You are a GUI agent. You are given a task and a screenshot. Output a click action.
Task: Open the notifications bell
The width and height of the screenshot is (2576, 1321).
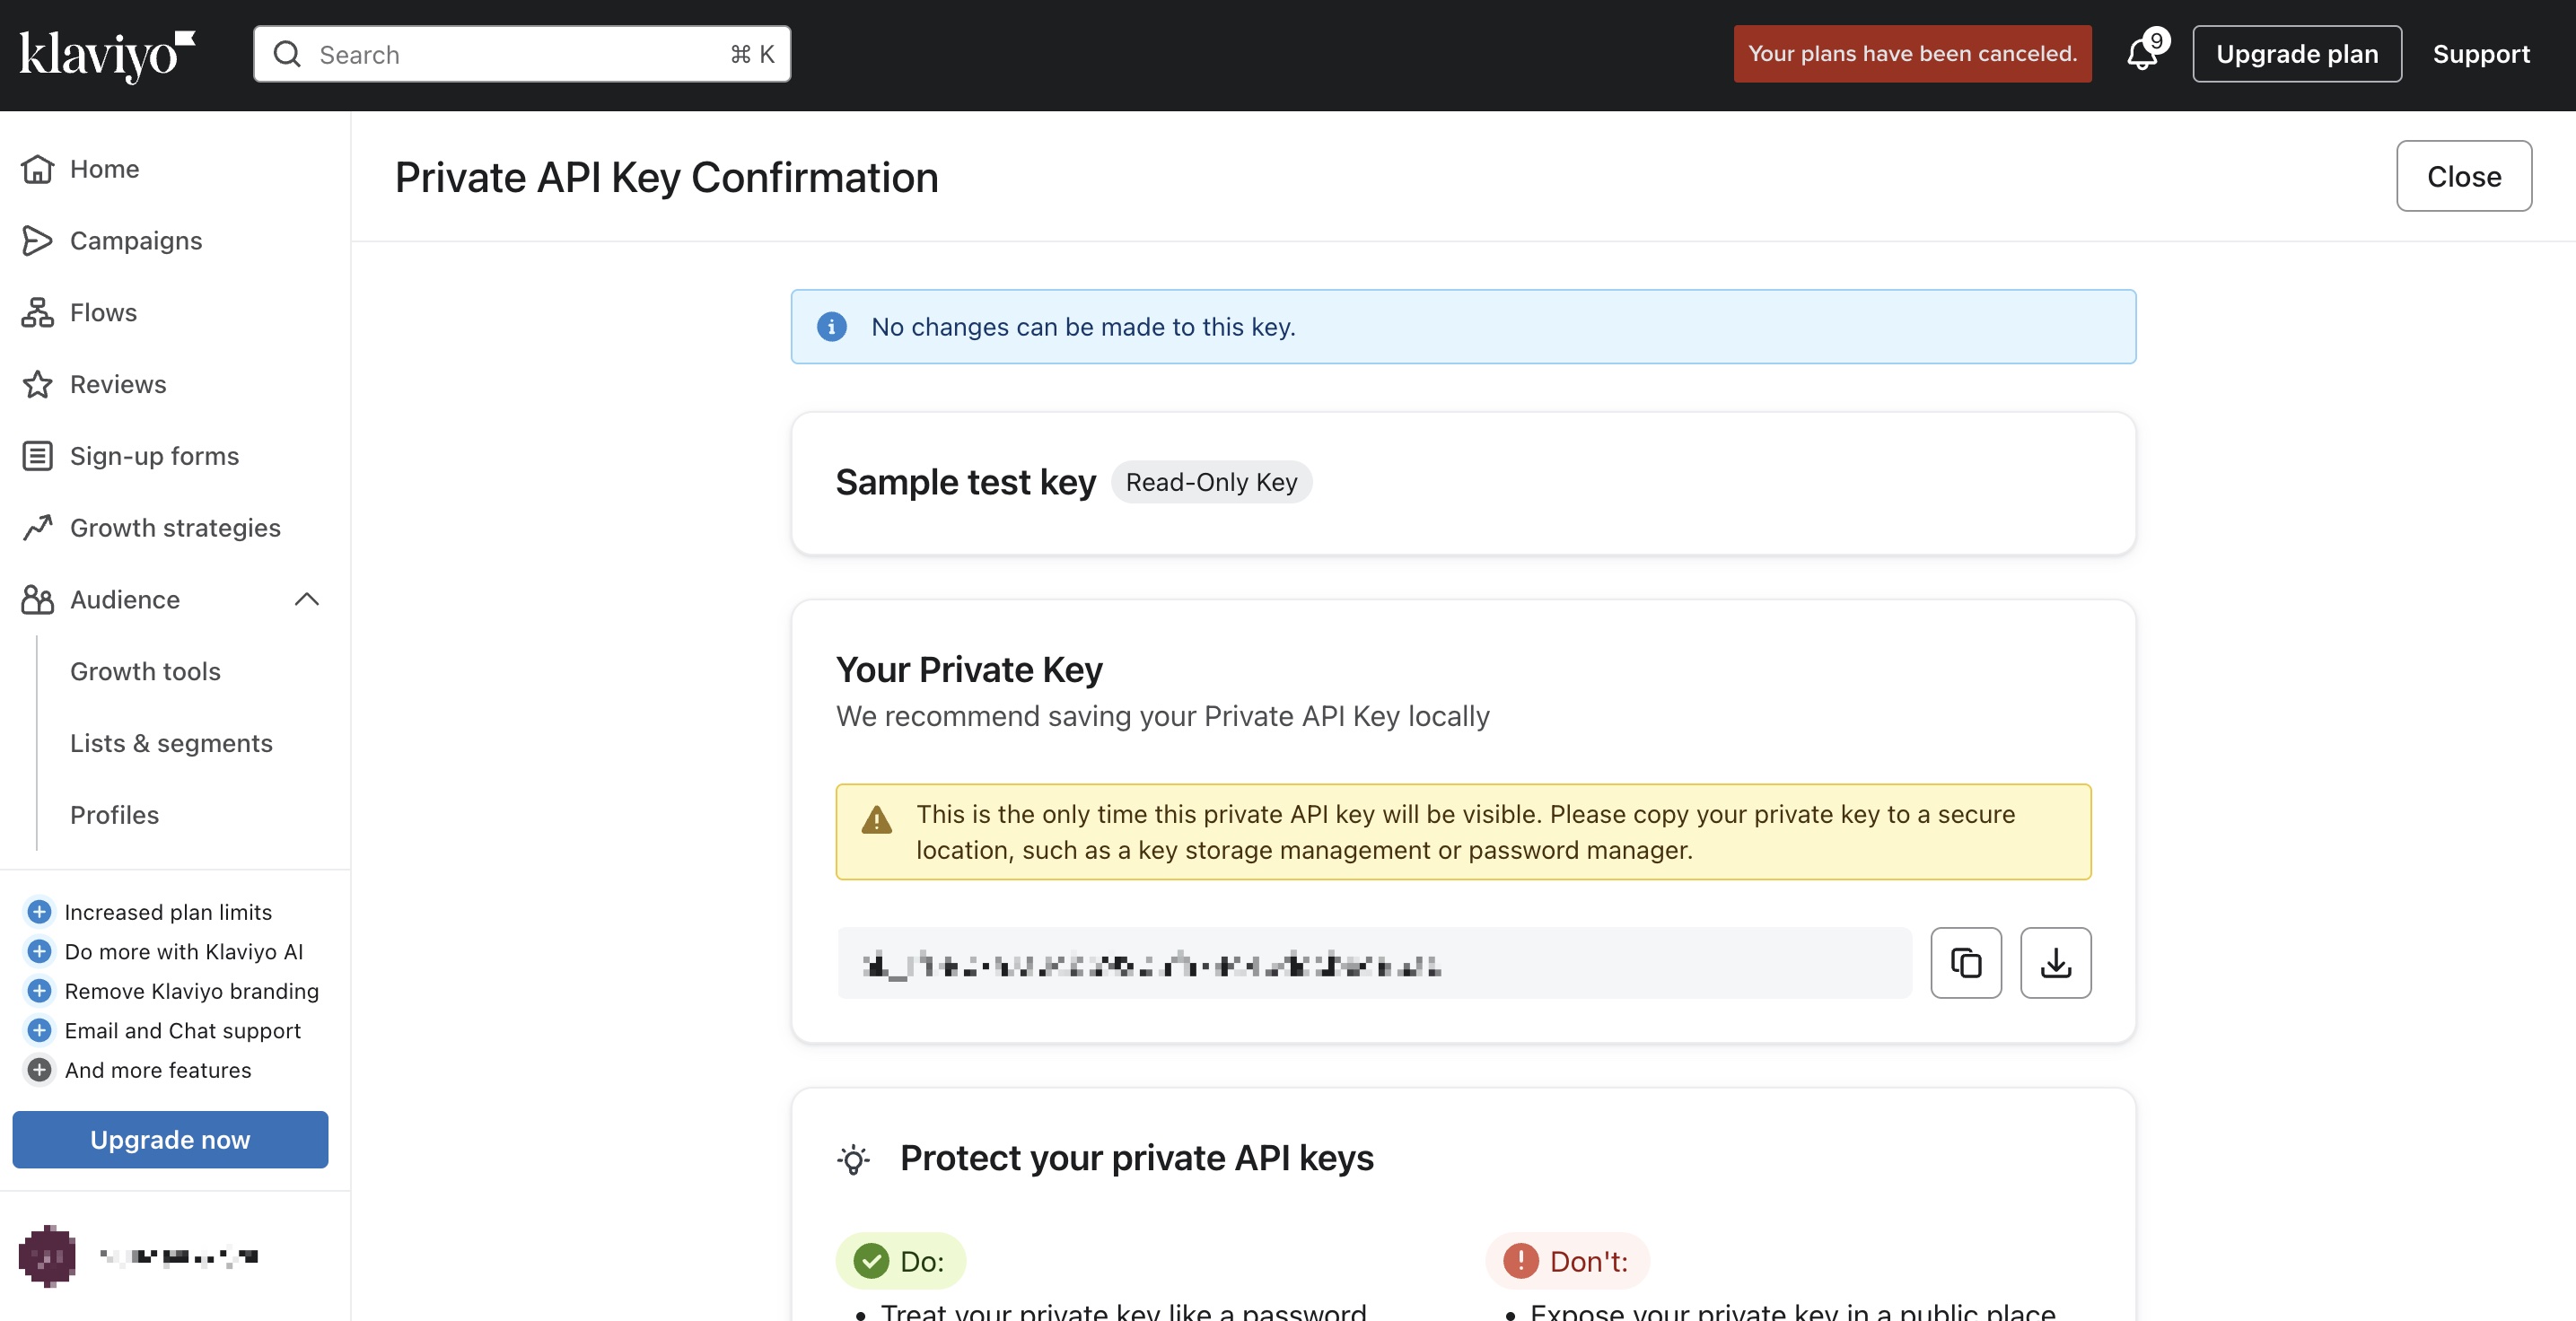[2141, 53]
